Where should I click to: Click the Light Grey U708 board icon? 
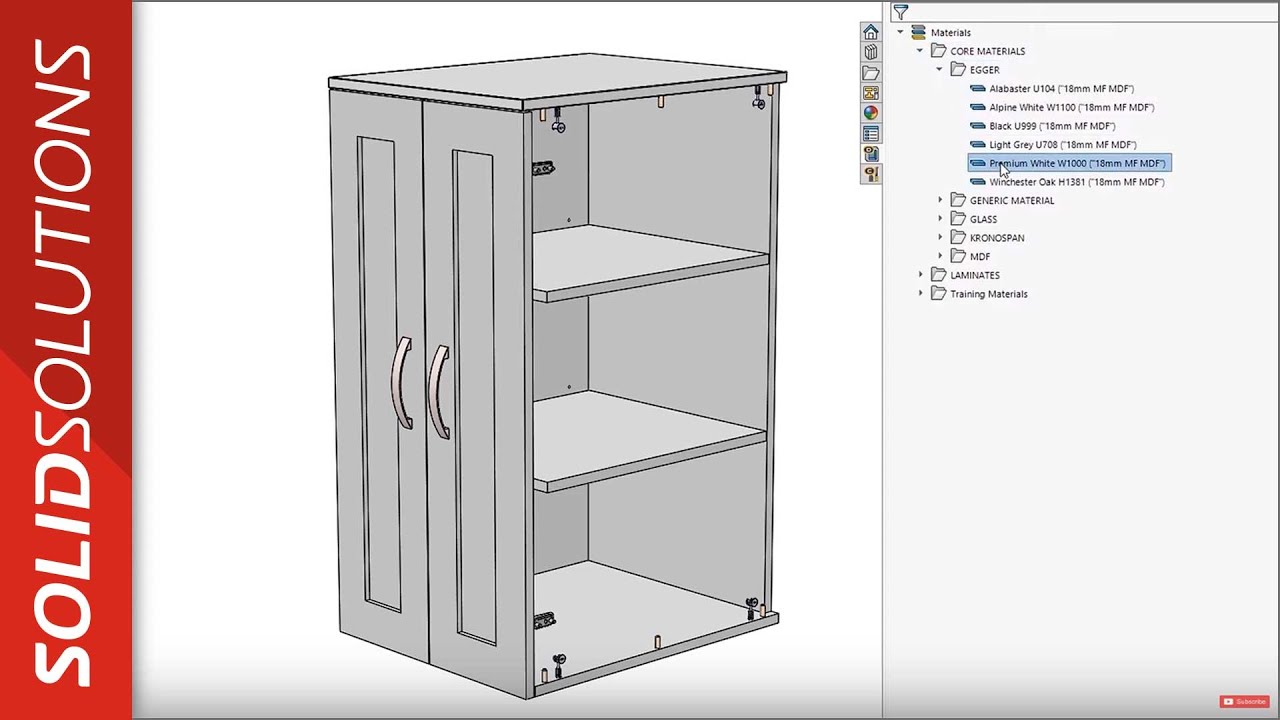(978, 145)
